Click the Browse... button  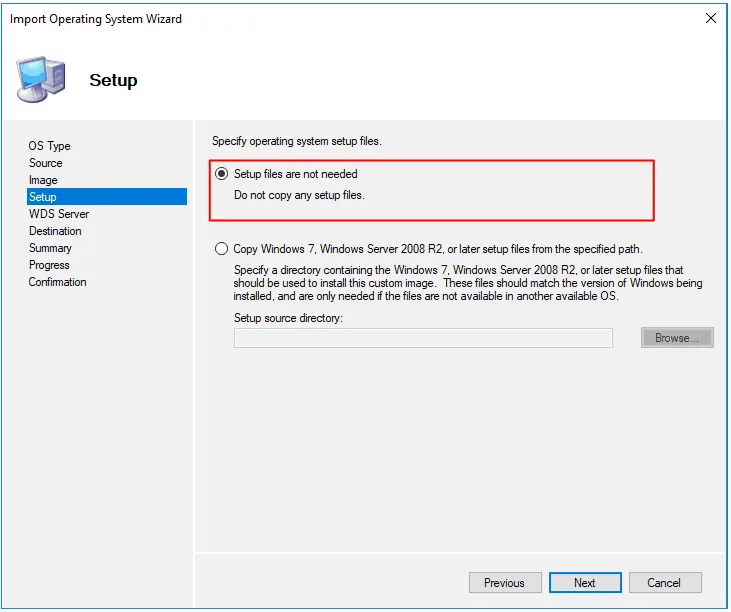point(677,338)
